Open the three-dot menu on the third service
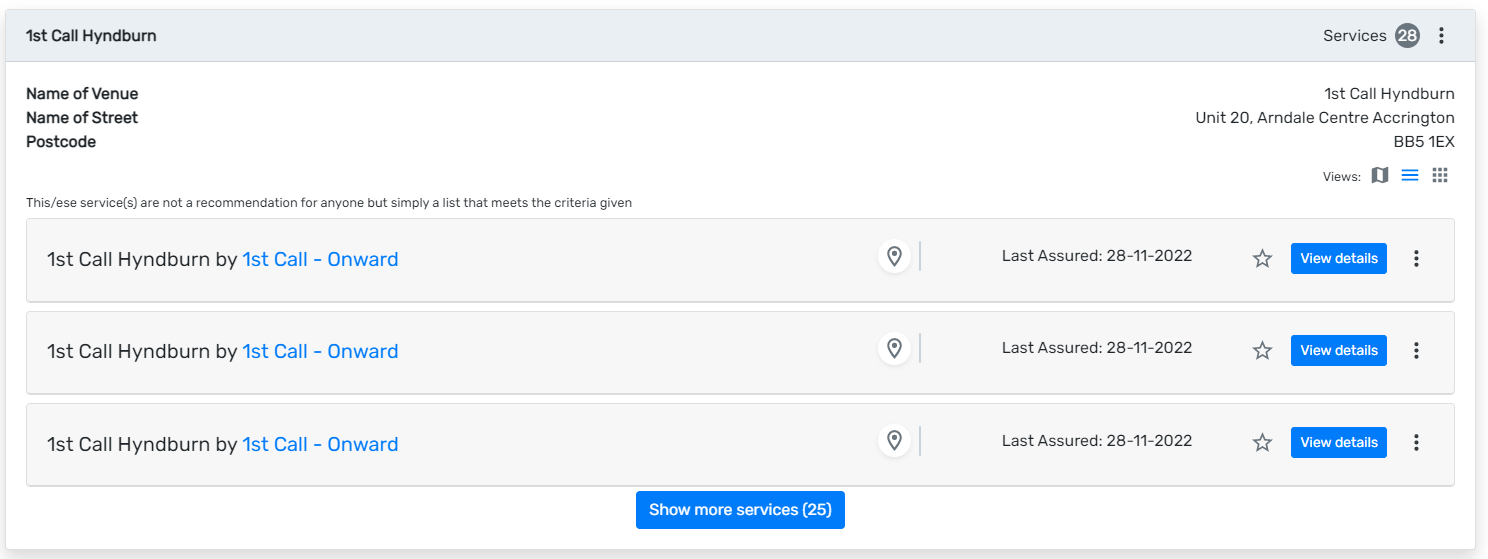This screenshot has width=1488, height=559. (x=1416, y=443)
